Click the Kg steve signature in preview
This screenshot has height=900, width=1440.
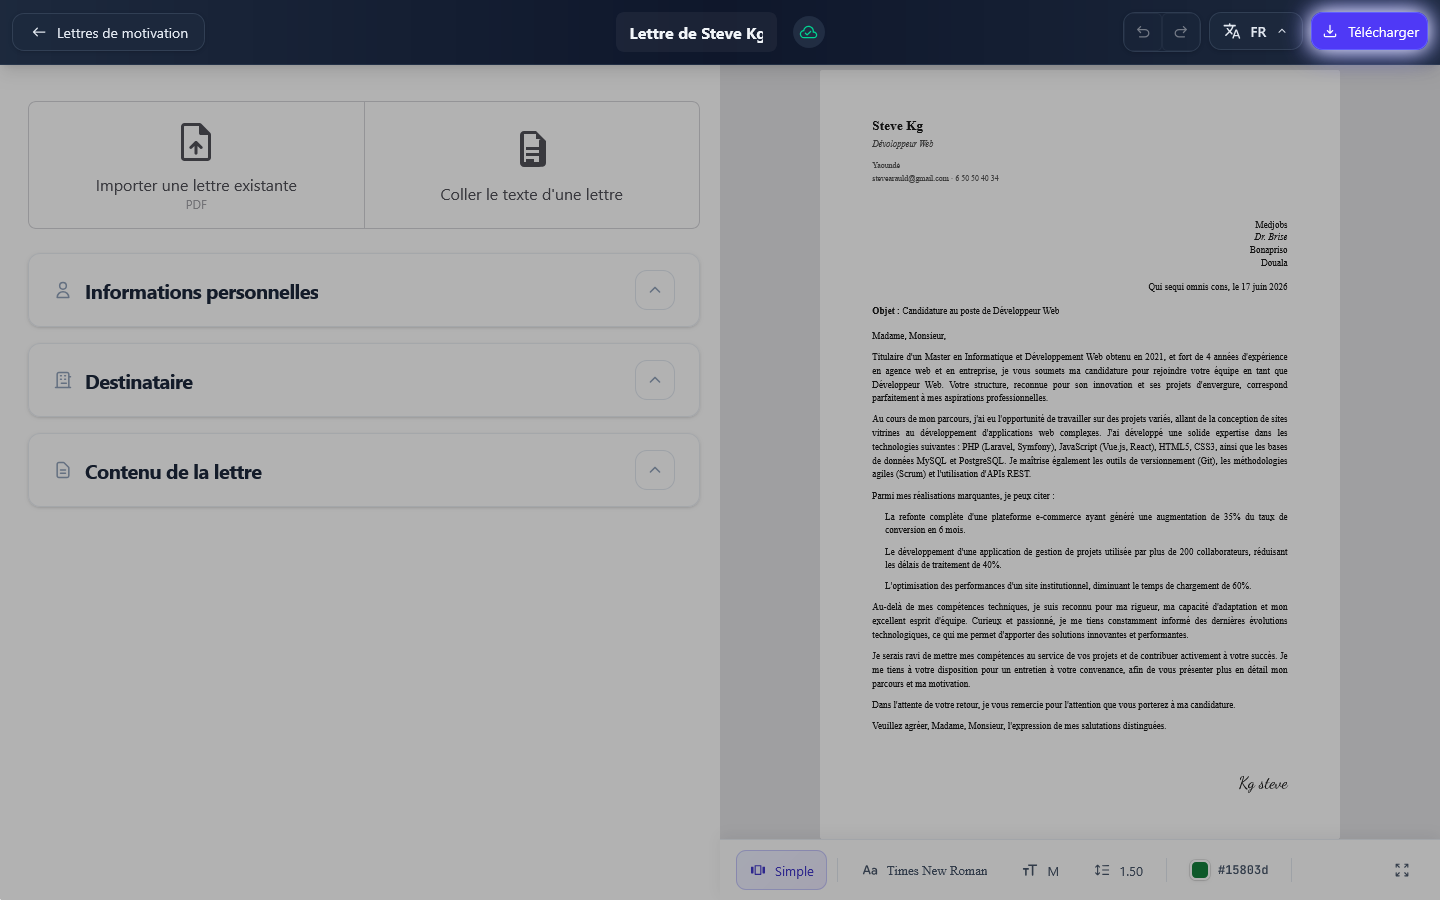coord(1263,783)
